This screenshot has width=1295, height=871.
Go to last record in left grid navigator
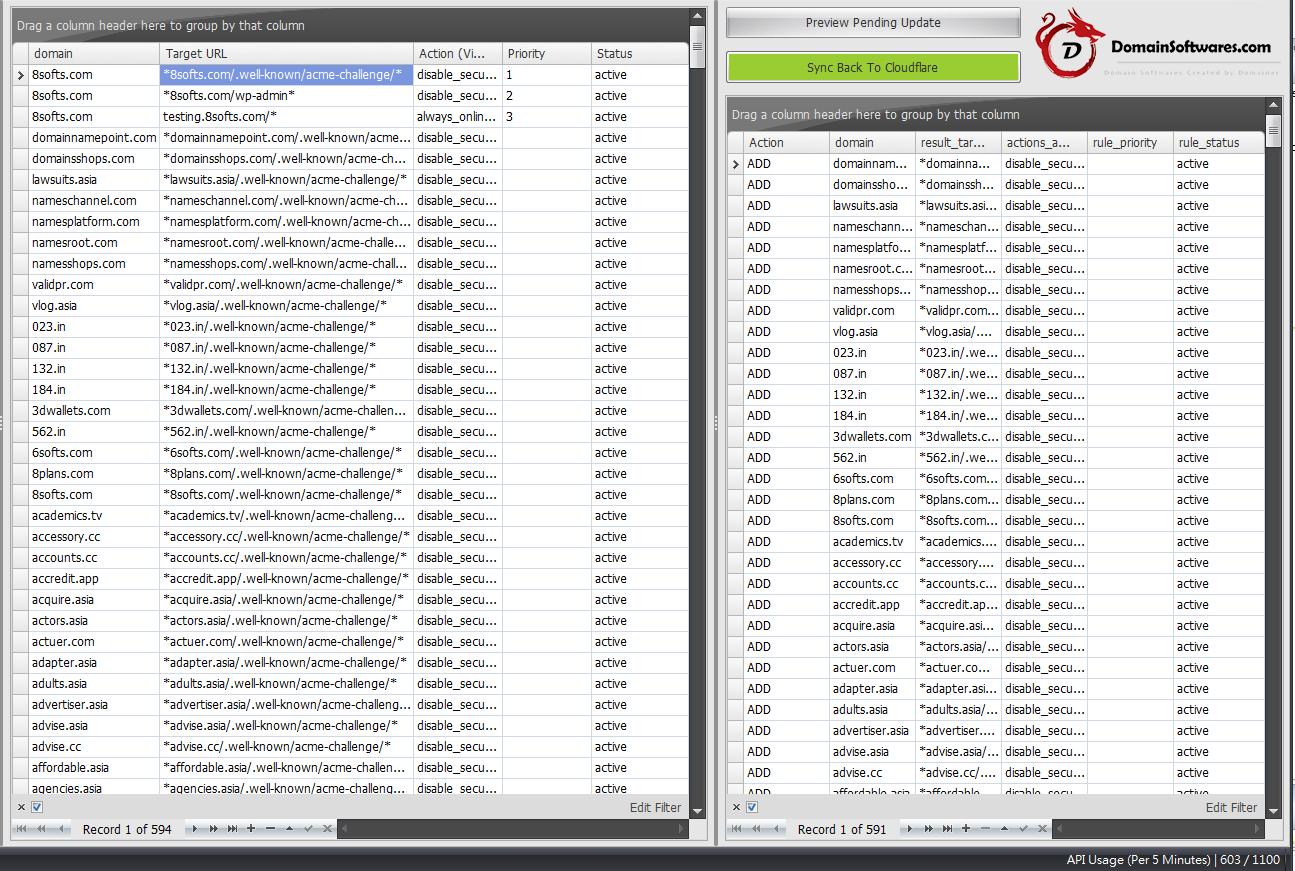[x=232, y=829]
